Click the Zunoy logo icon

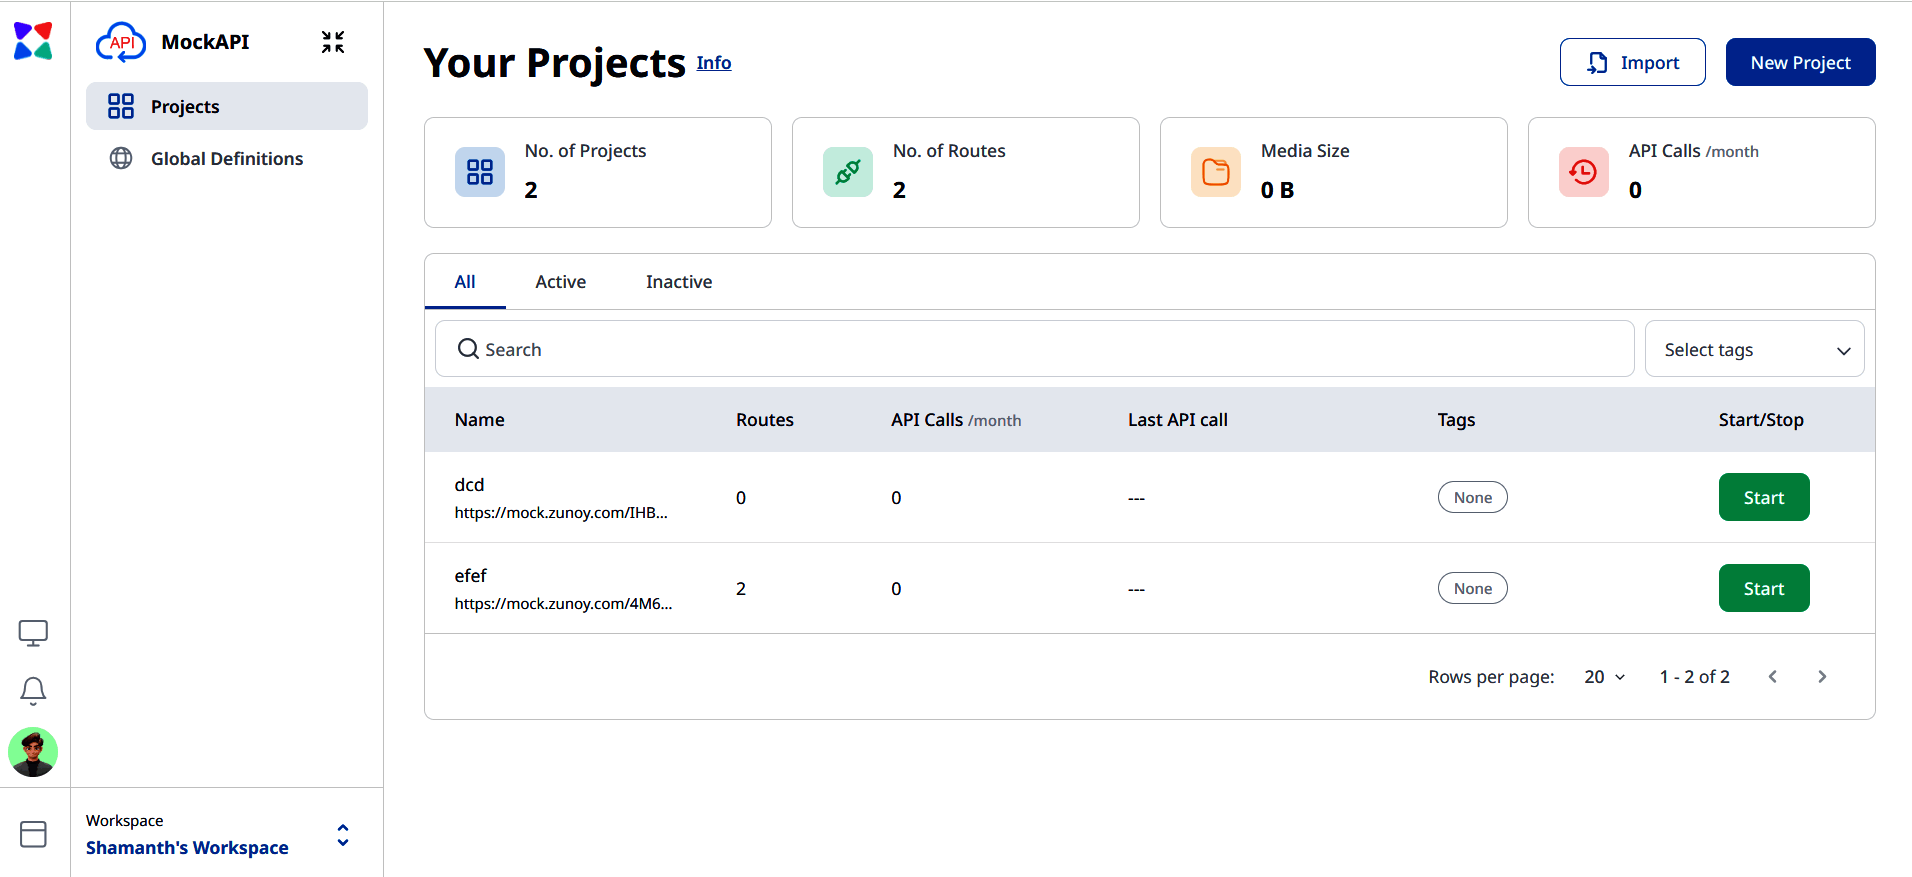coord(33,41)
